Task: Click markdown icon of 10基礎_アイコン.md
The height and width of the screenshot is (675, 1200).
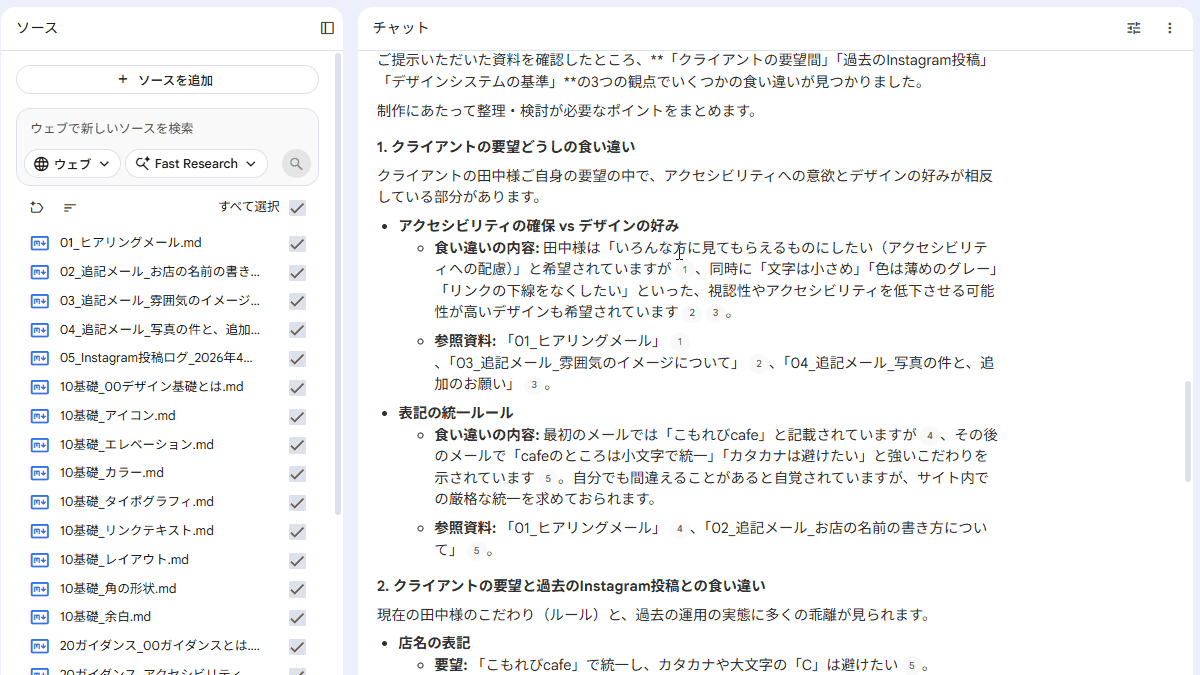Action: [40, 416]
